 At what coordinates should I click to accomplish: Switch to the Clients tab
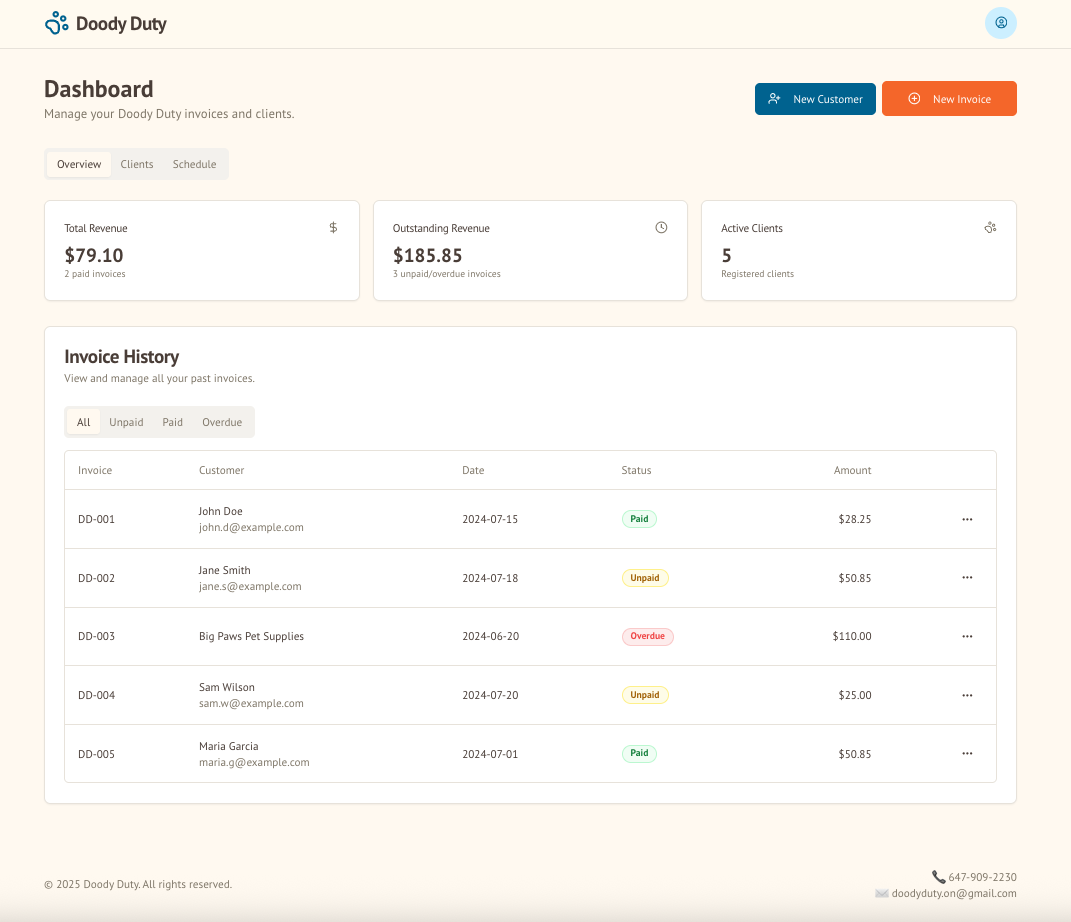136,164
